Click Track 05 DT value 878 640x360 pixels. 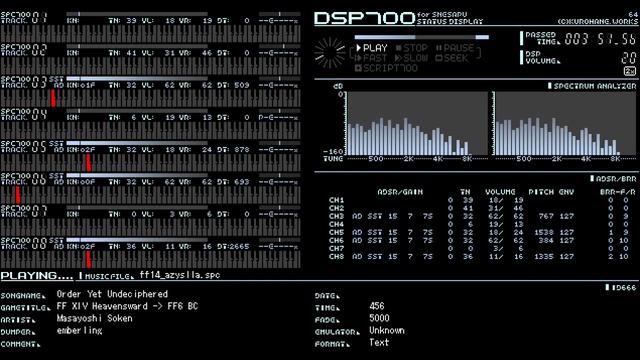(x=242, y=150)
